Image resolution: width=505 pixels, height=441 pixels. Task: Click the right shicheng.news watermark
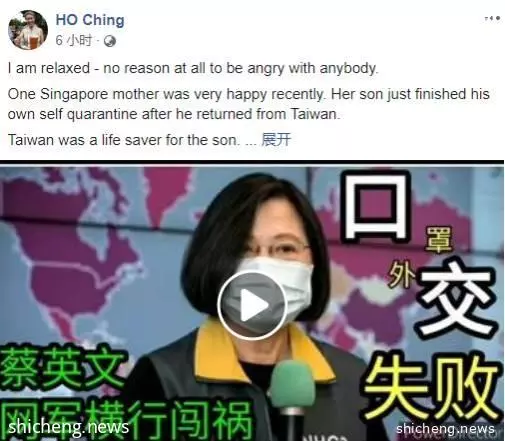[445, 429]
